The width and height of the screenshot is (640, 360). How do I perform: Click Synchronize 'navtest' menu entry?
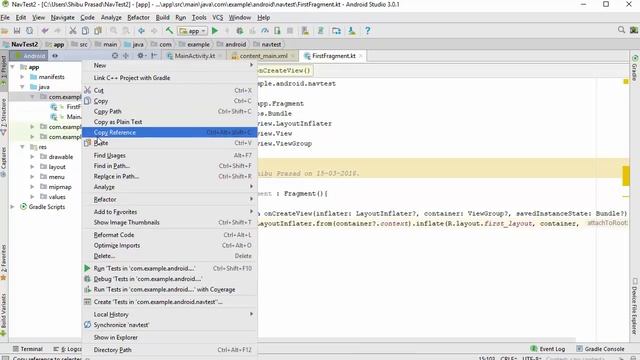click(x=169, y=325)
